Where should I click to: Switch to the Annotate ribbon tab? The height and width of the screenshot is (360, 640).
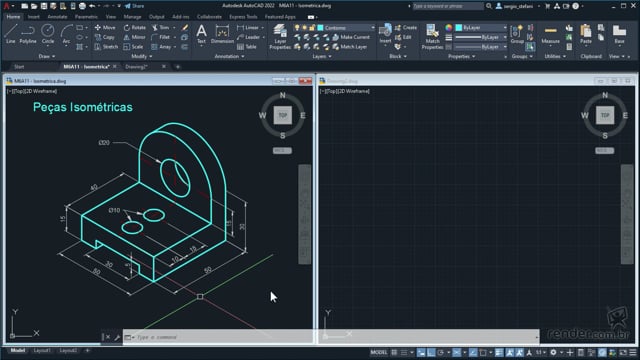pyautogui.click(x=57, y=17)
